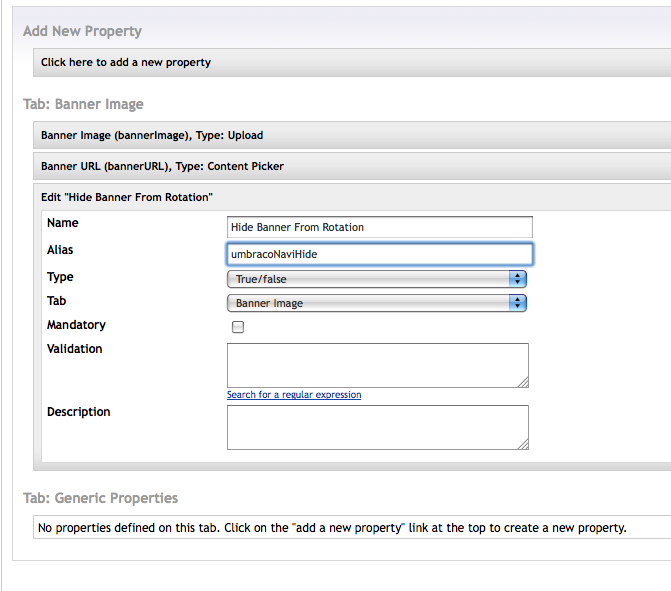Click the 'No properties defined on this tab' message
The image size is (671, 591).
331,527
